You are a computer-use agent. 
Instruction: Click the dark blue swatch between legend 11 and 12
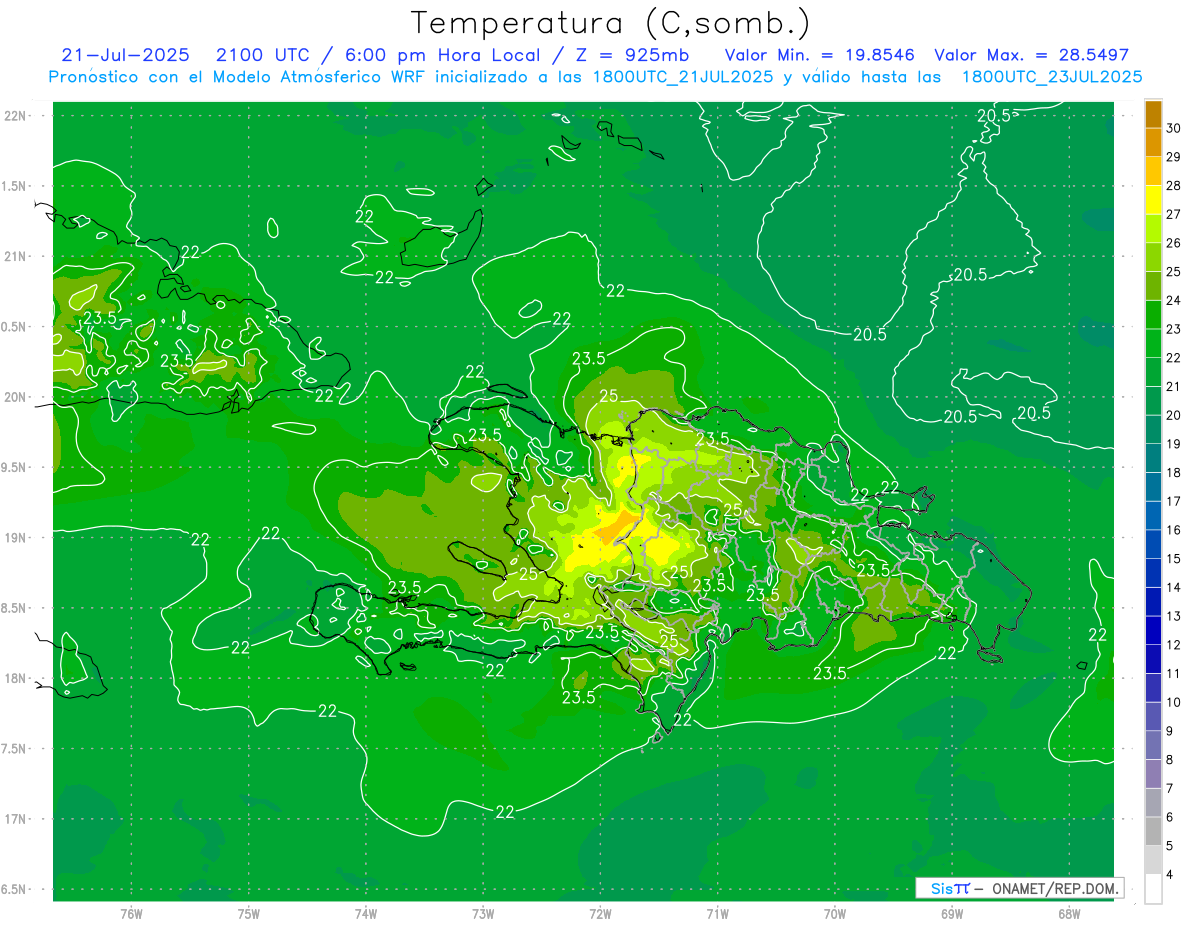1153,659
